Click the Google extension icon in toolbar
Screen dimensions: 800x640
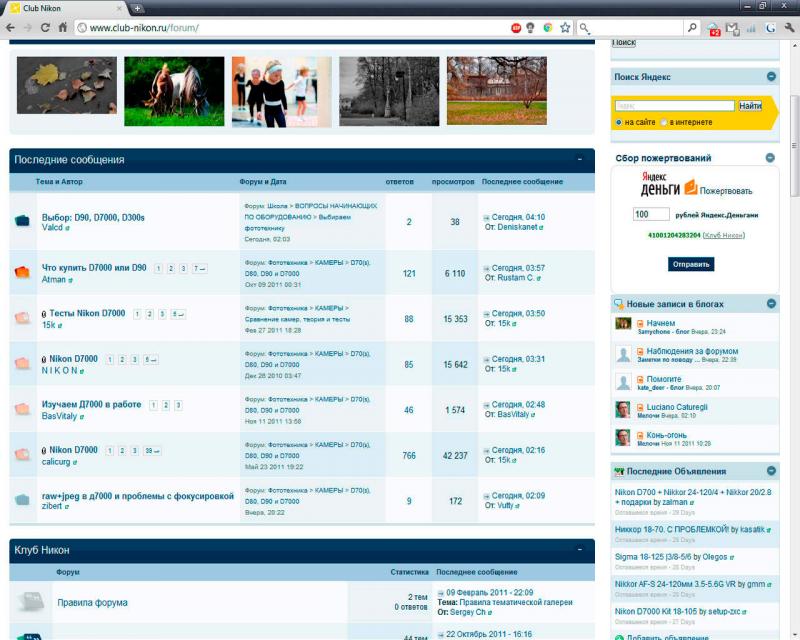coord(770,28)
